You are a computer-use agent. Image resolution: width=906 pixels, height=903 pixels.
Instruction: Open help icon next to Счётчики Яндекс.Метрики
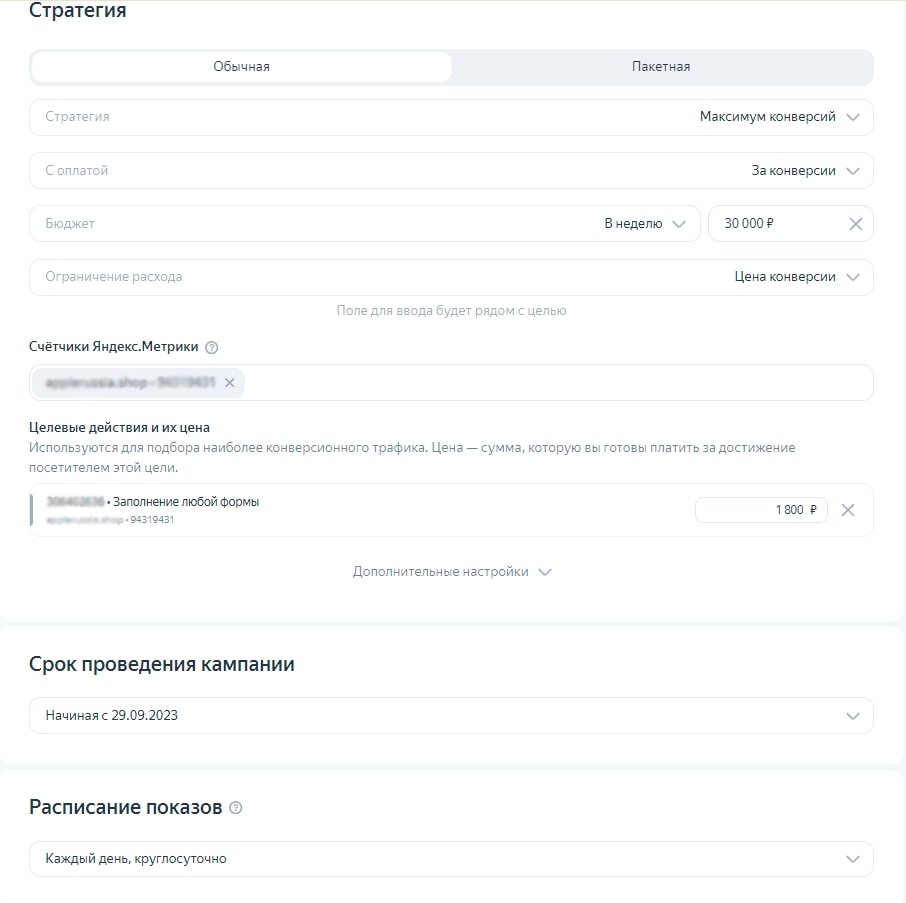[211, 347]
